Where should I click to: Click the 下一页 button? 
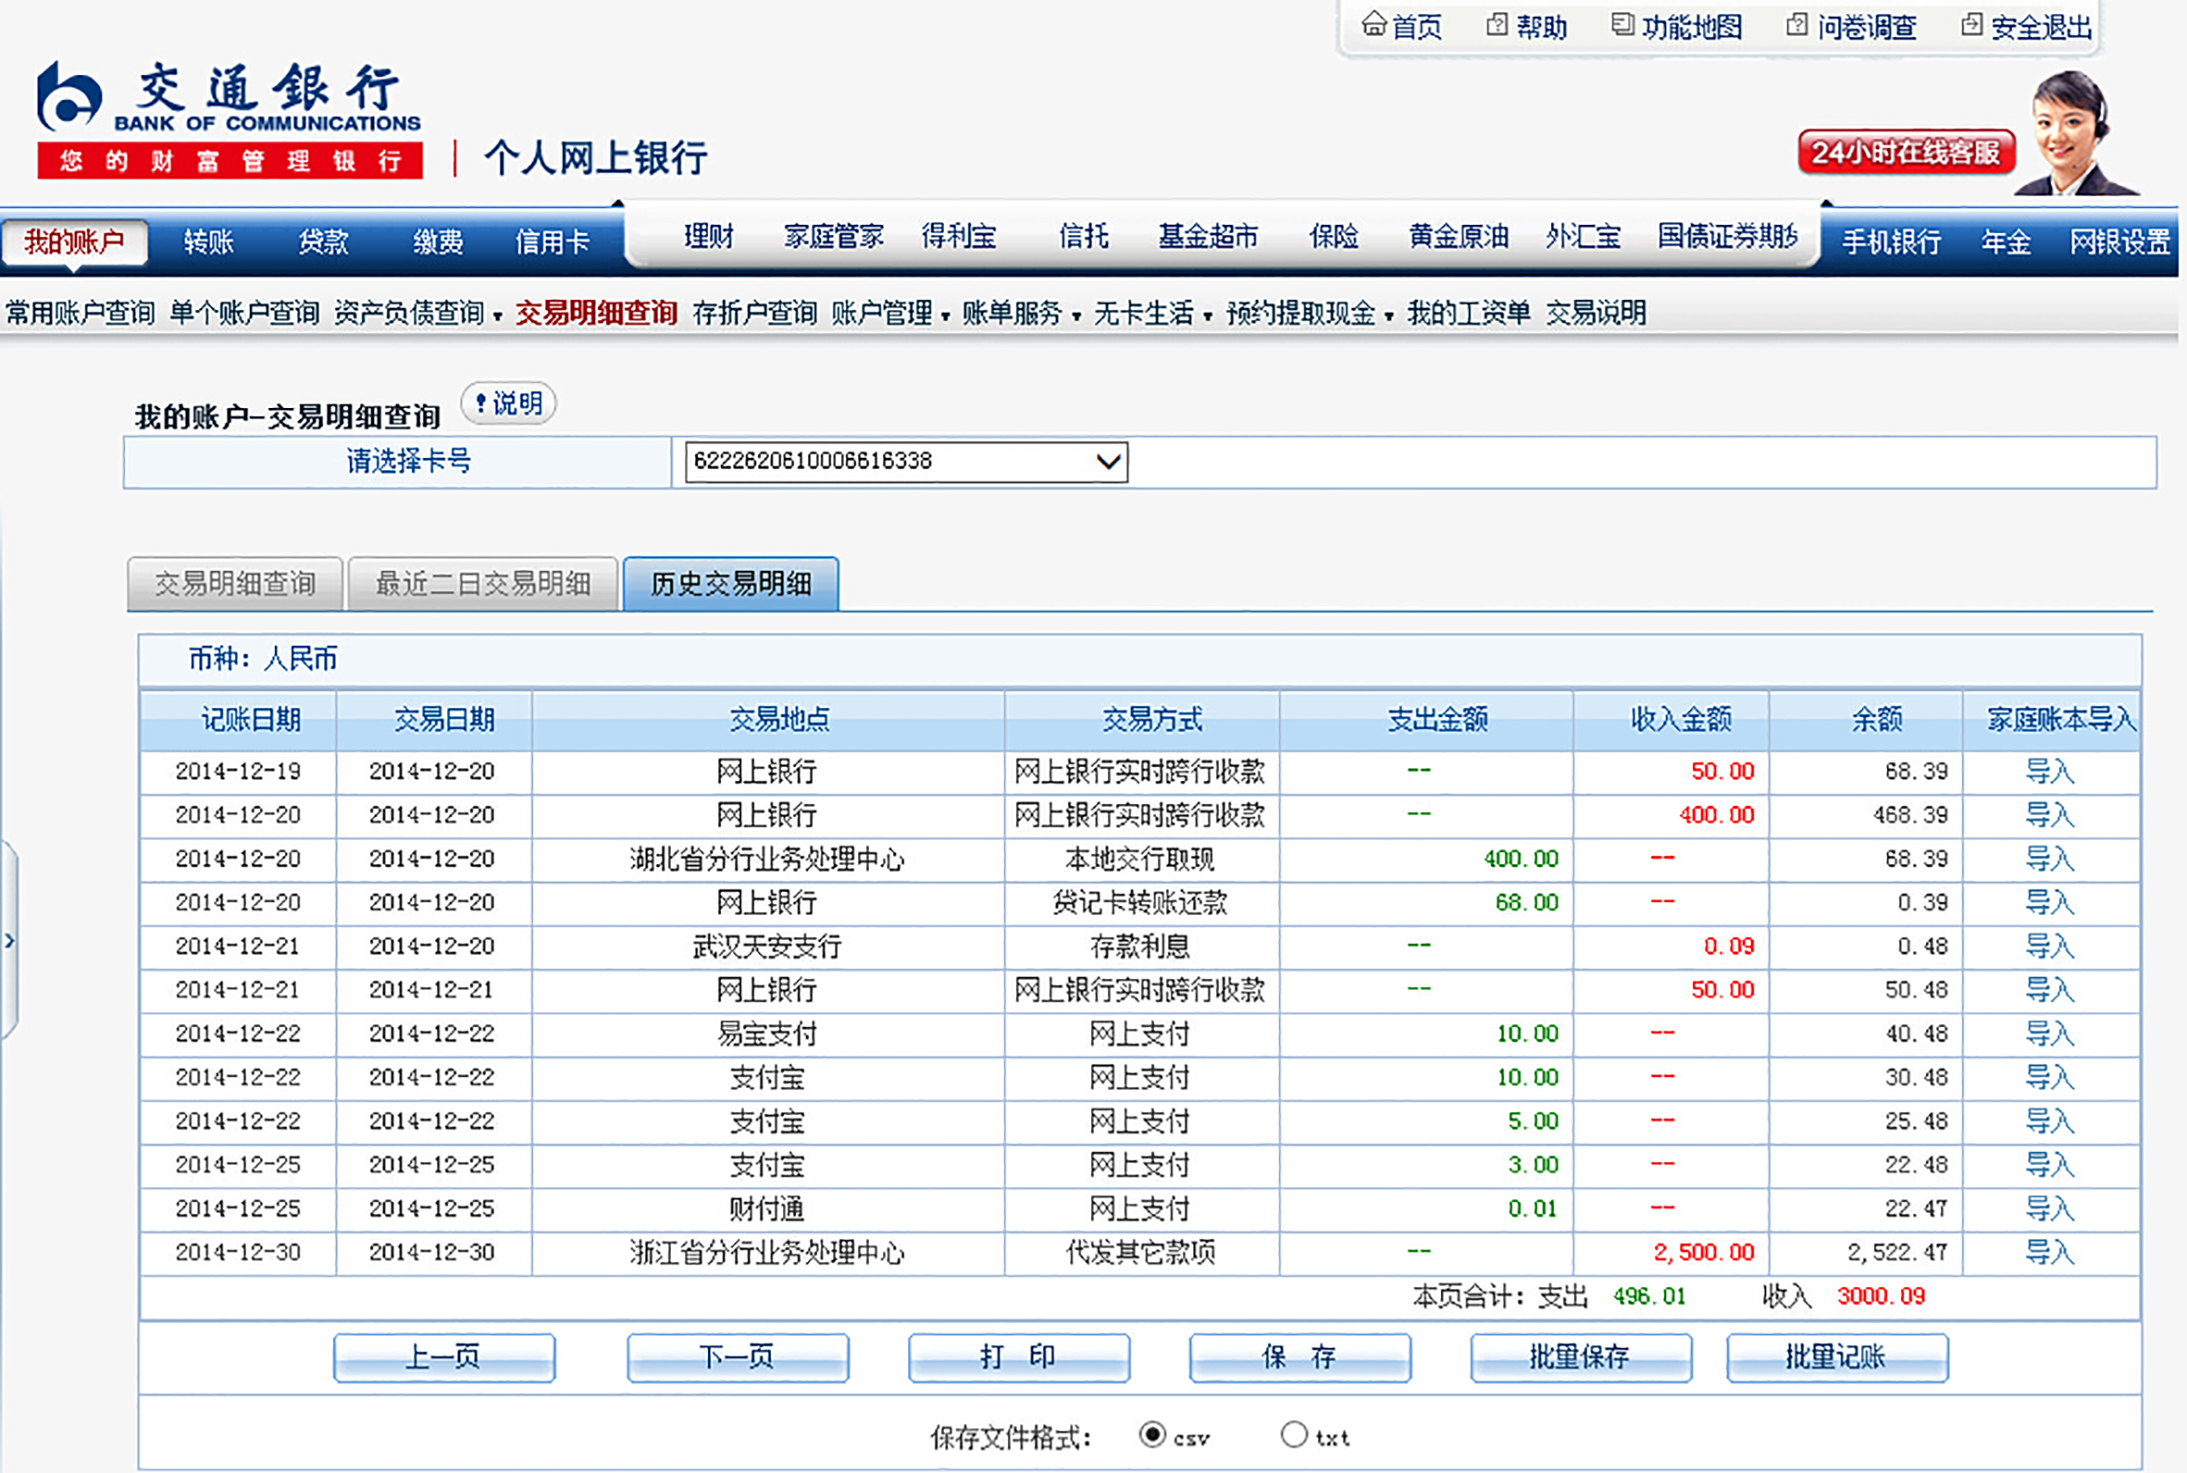[x=737, y=1357]
